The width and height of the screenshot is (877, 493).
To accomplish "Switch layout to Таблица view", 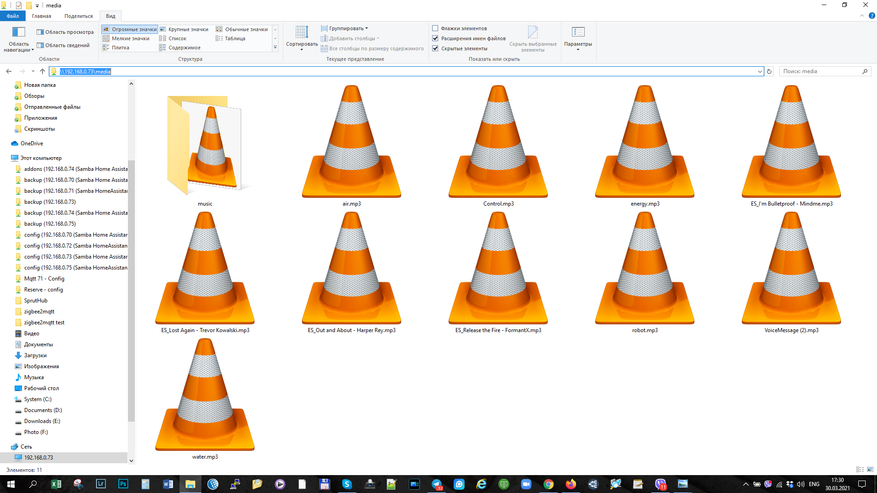I will [x=230, y=39].
